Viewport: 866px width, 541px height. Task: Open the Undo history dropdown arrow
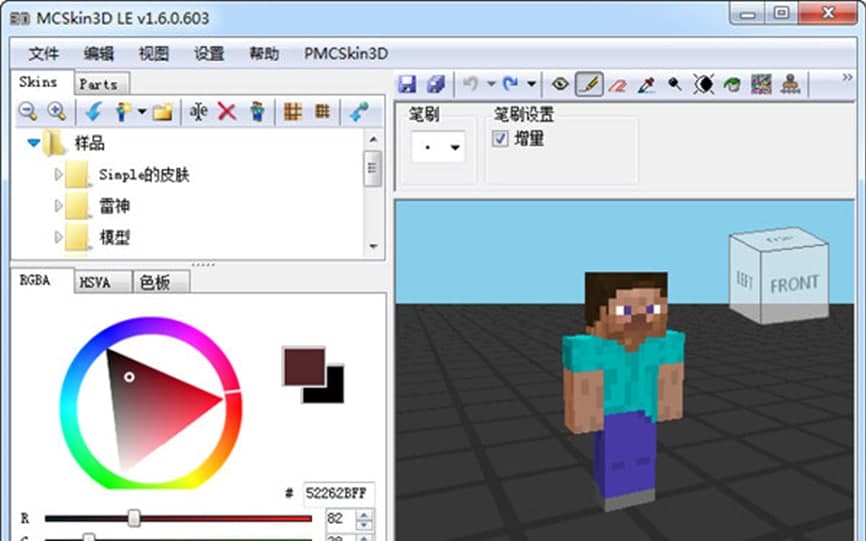point(491,84)
